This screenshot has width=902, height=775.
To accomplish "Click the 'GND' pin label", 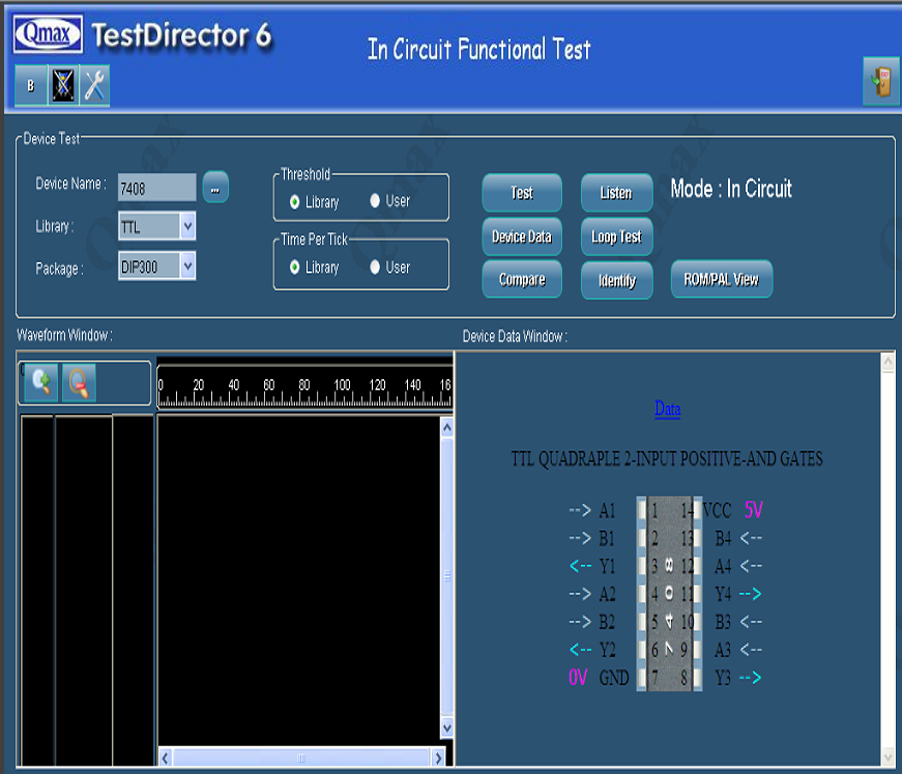I will point(614,678).
